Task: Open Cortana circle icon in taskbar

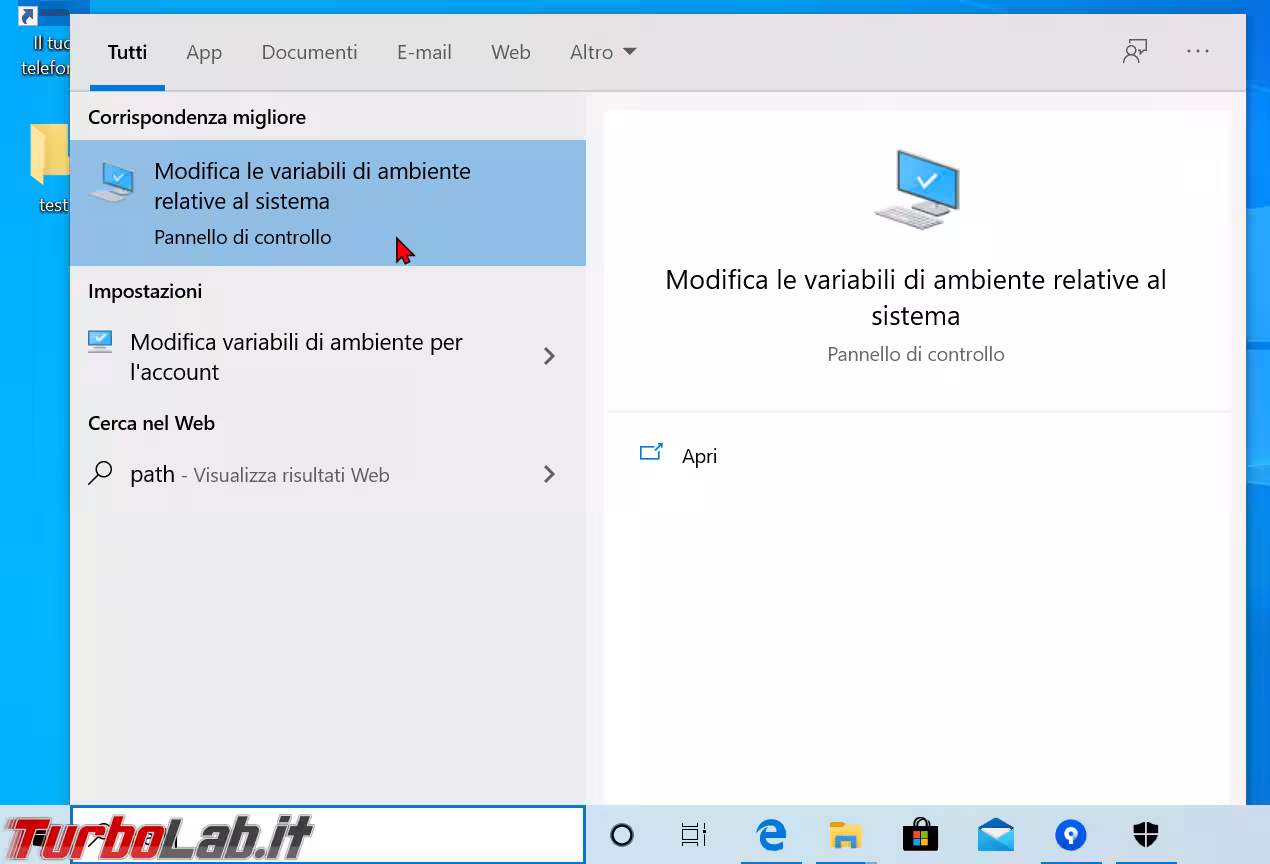Action: (621, 835)
